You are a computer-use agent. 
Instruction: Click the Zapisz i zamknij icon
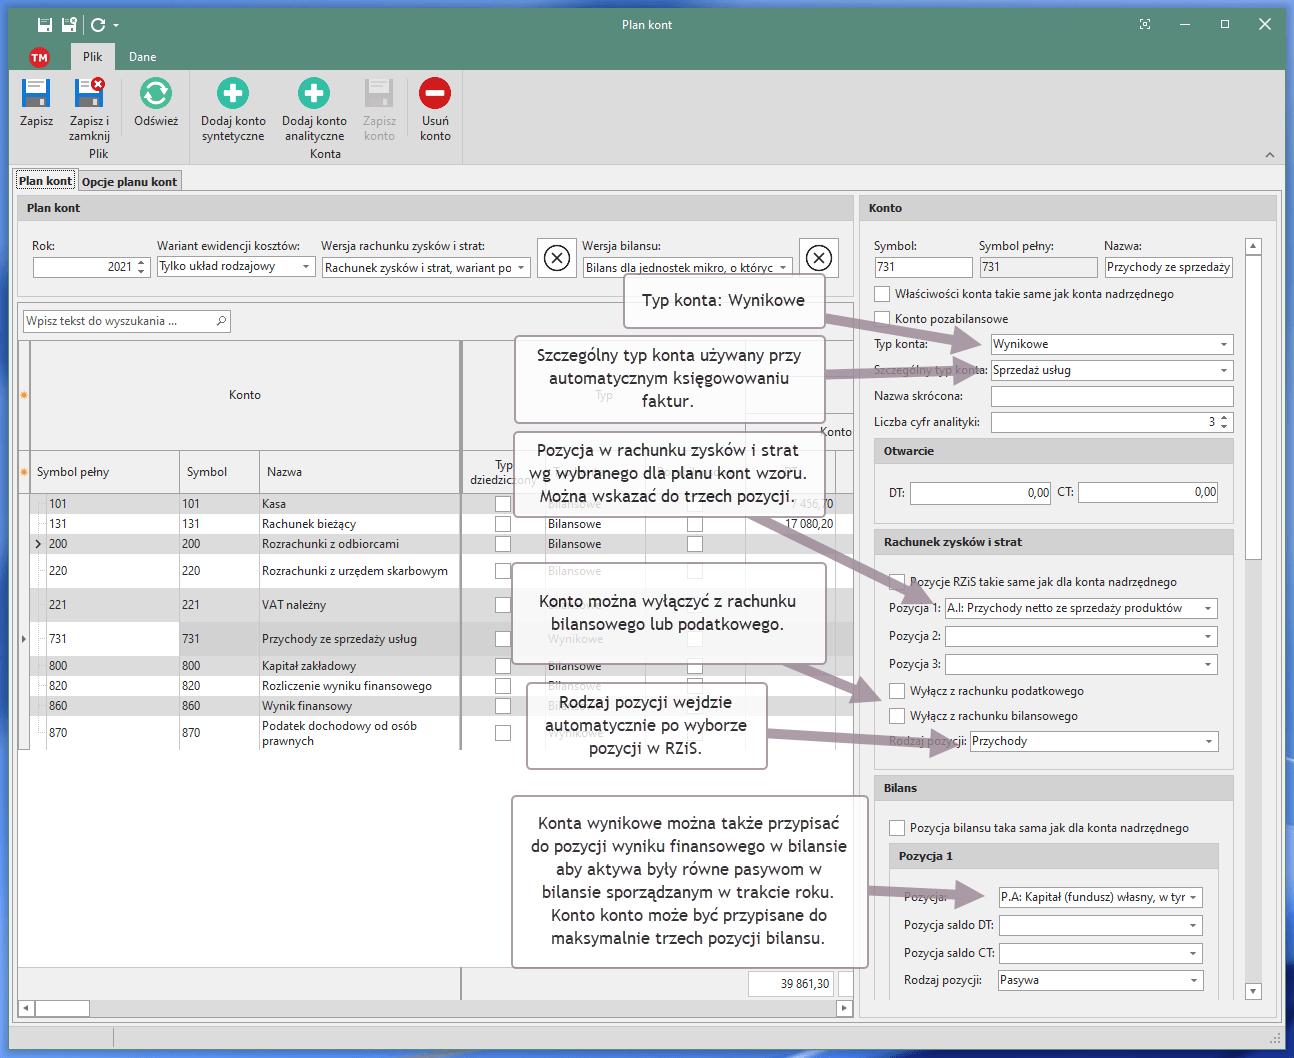[89, 94]
